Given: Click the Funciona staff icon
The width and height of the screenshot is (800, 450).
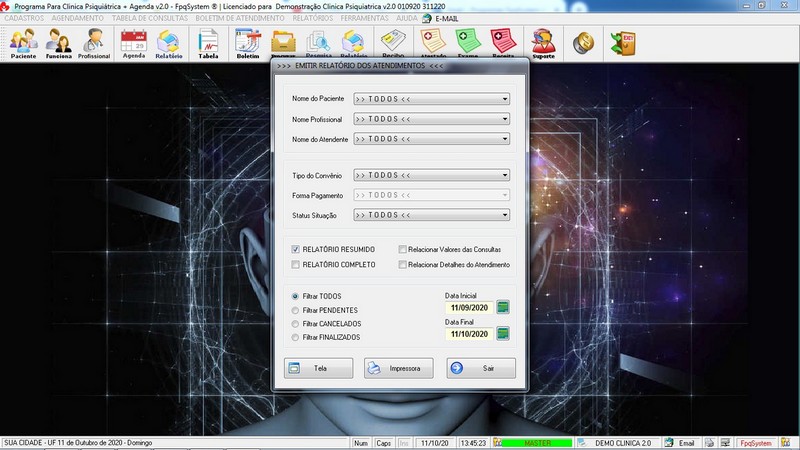Looking at the screenshot, I should point(59,44).
